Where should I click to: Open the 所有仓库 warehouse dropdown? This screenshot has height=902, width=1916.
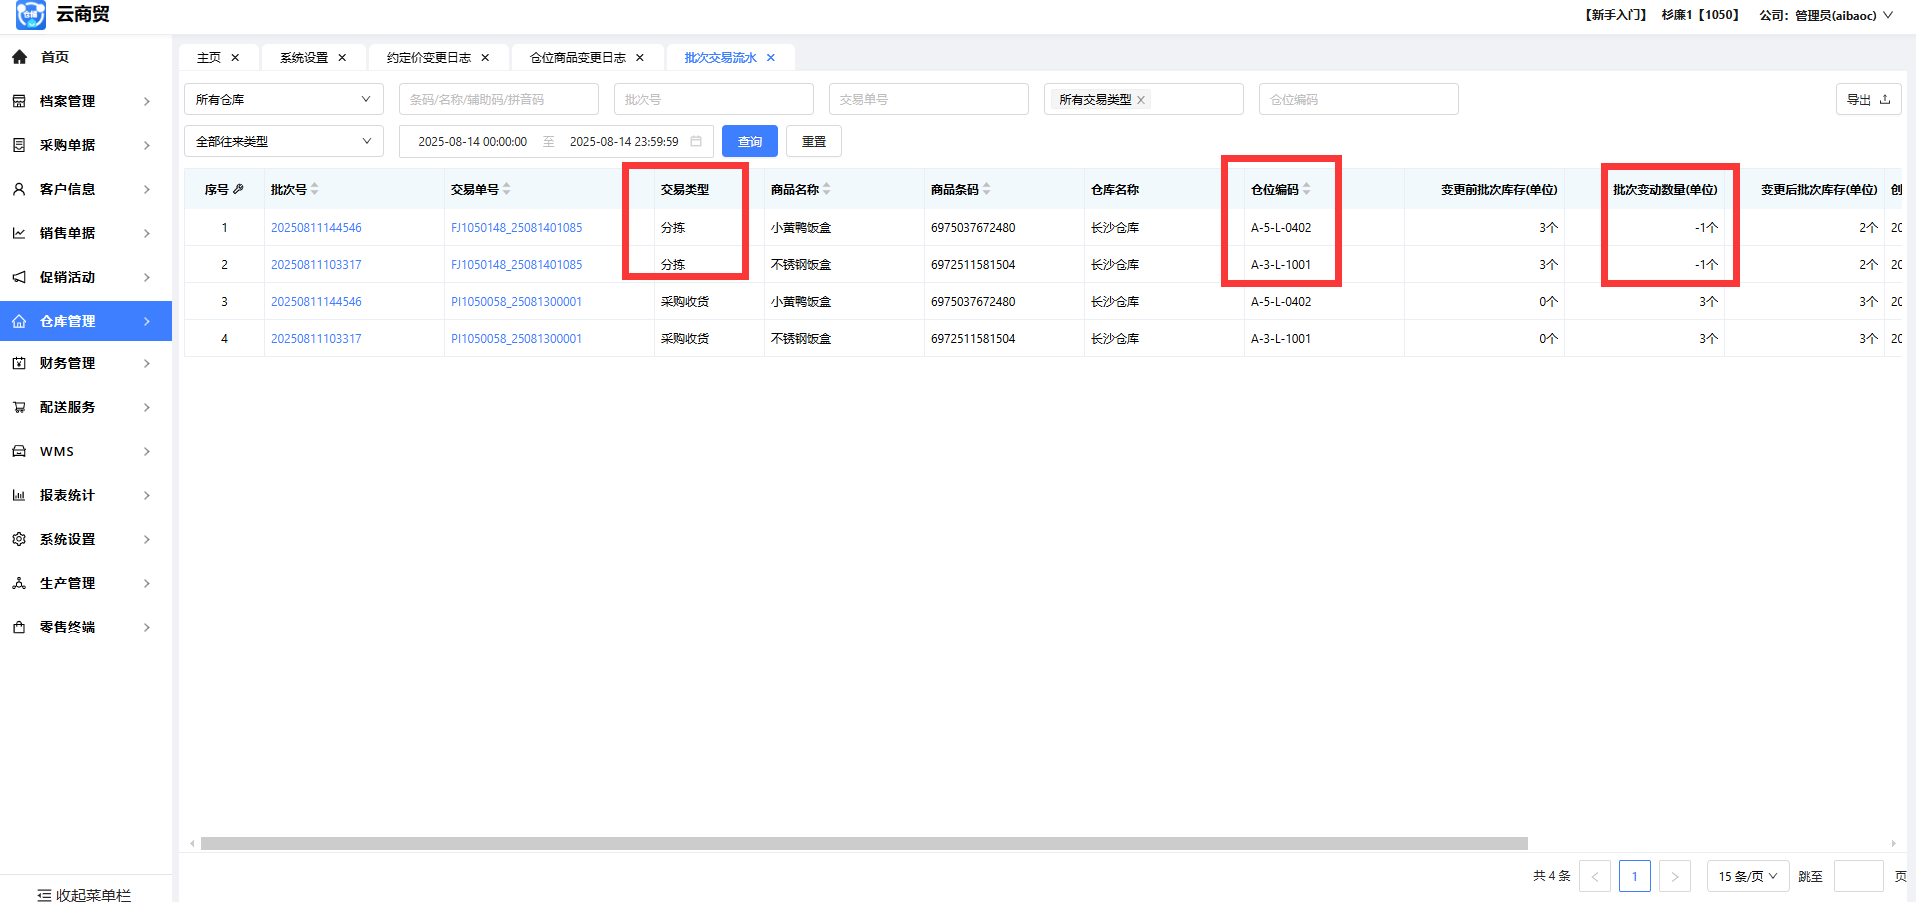click(x=283, y=99)
